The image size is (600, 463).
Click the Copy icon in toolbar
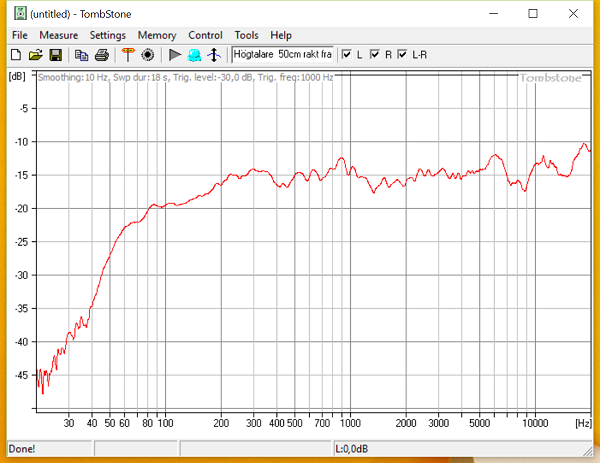click(82, 54)
